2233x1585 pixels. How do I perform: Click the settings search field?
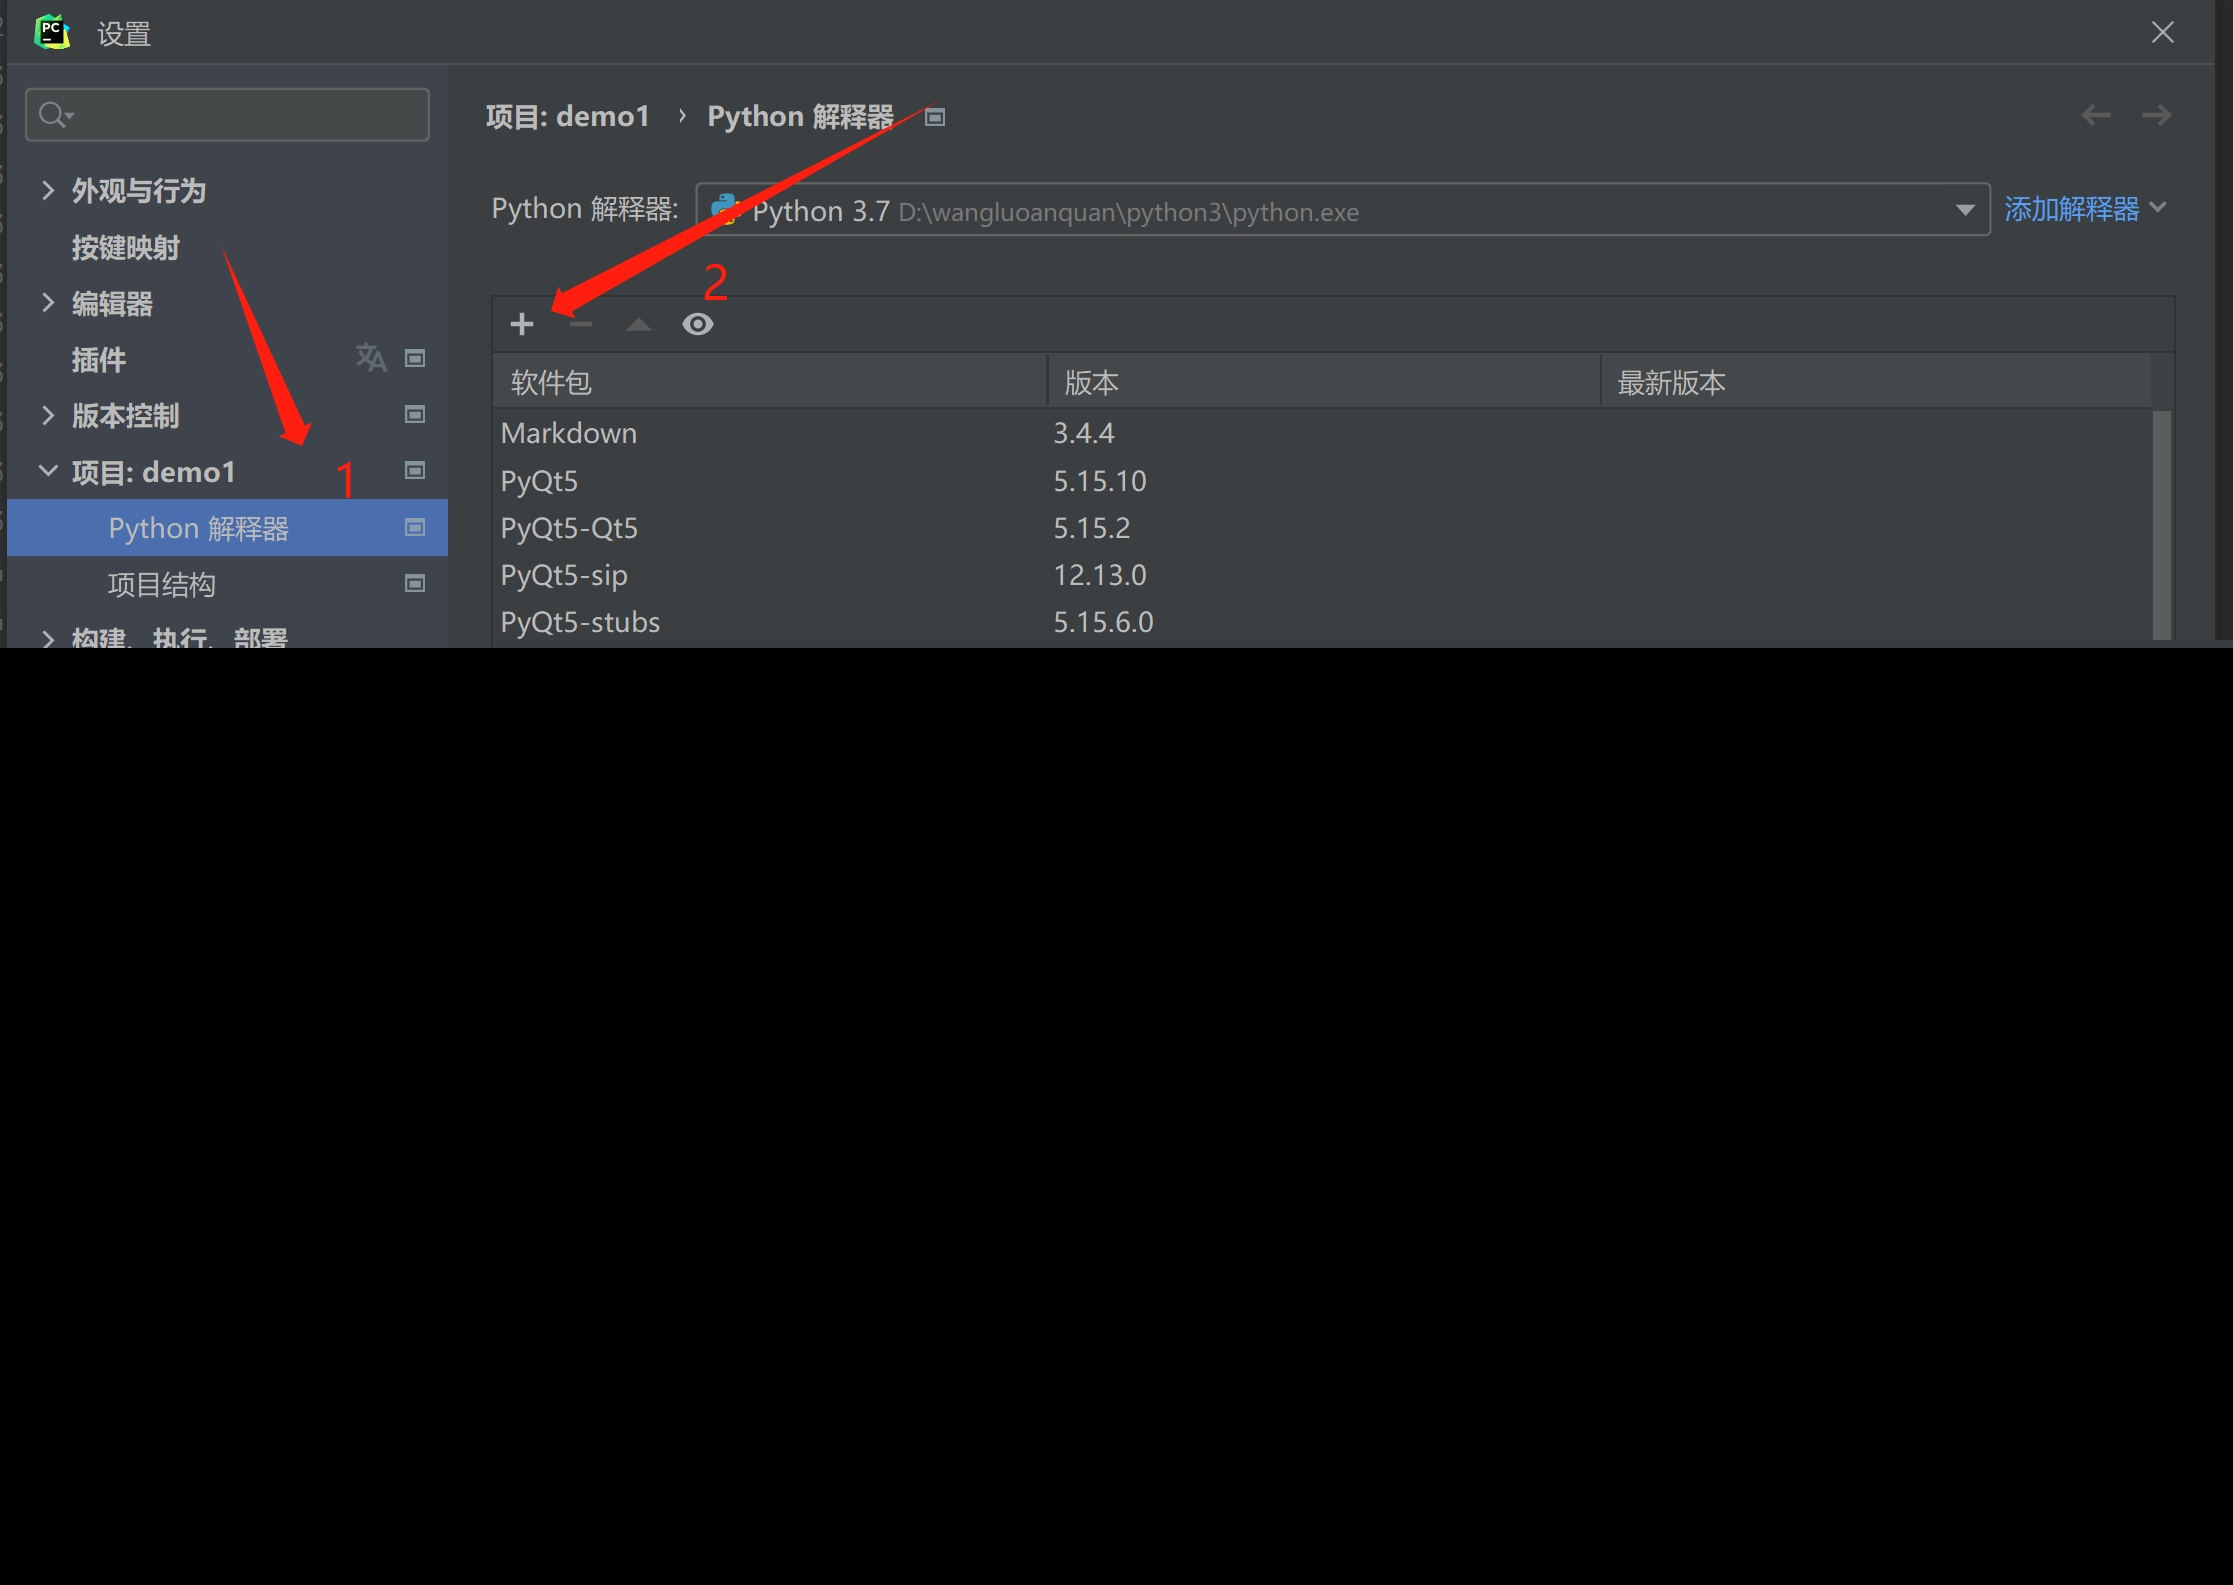click(240, 115)
